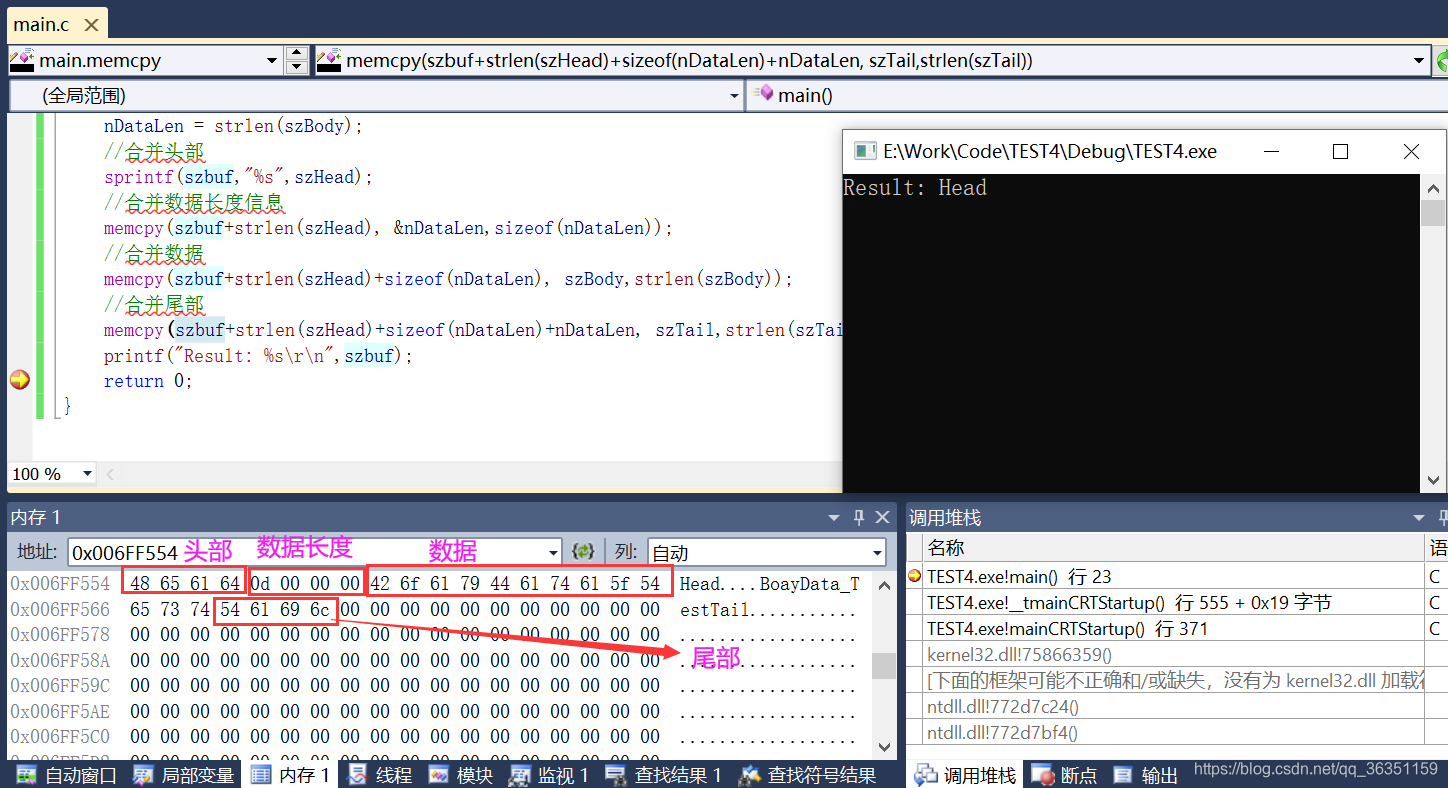
Task: Switch to the 查找符号结果 tab
Action: coord(808,775)
